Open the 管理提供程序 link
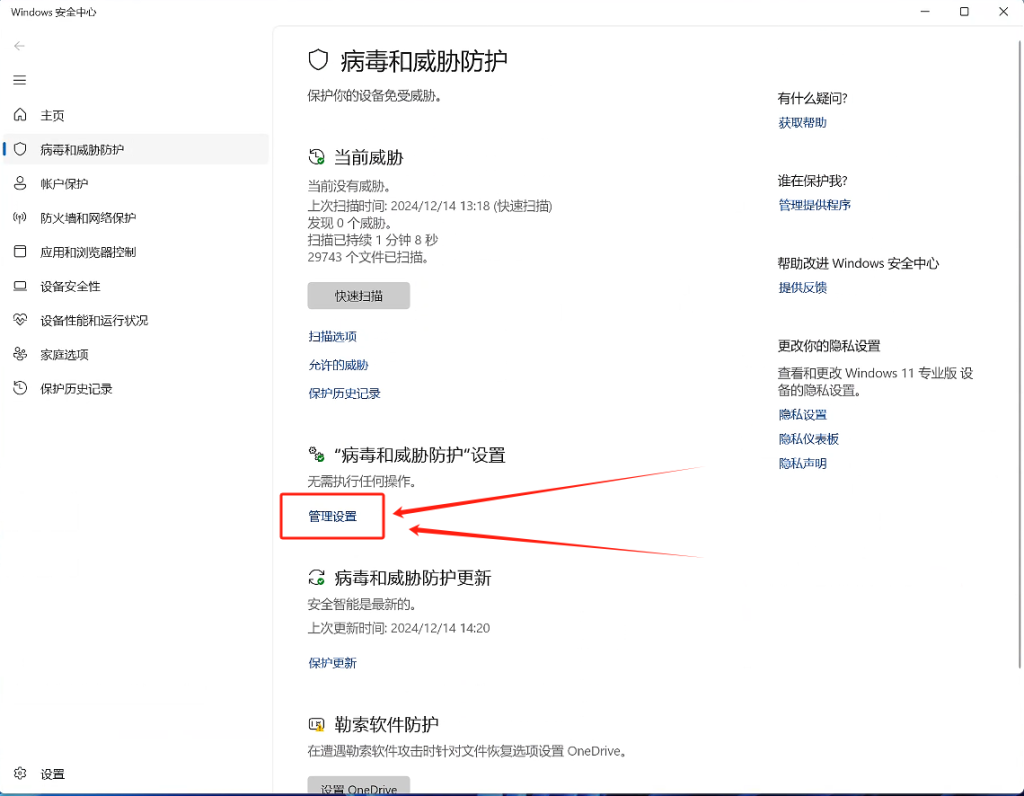Image resolution: width=1024 pixels, height=796 pixels. click(814, 205)
